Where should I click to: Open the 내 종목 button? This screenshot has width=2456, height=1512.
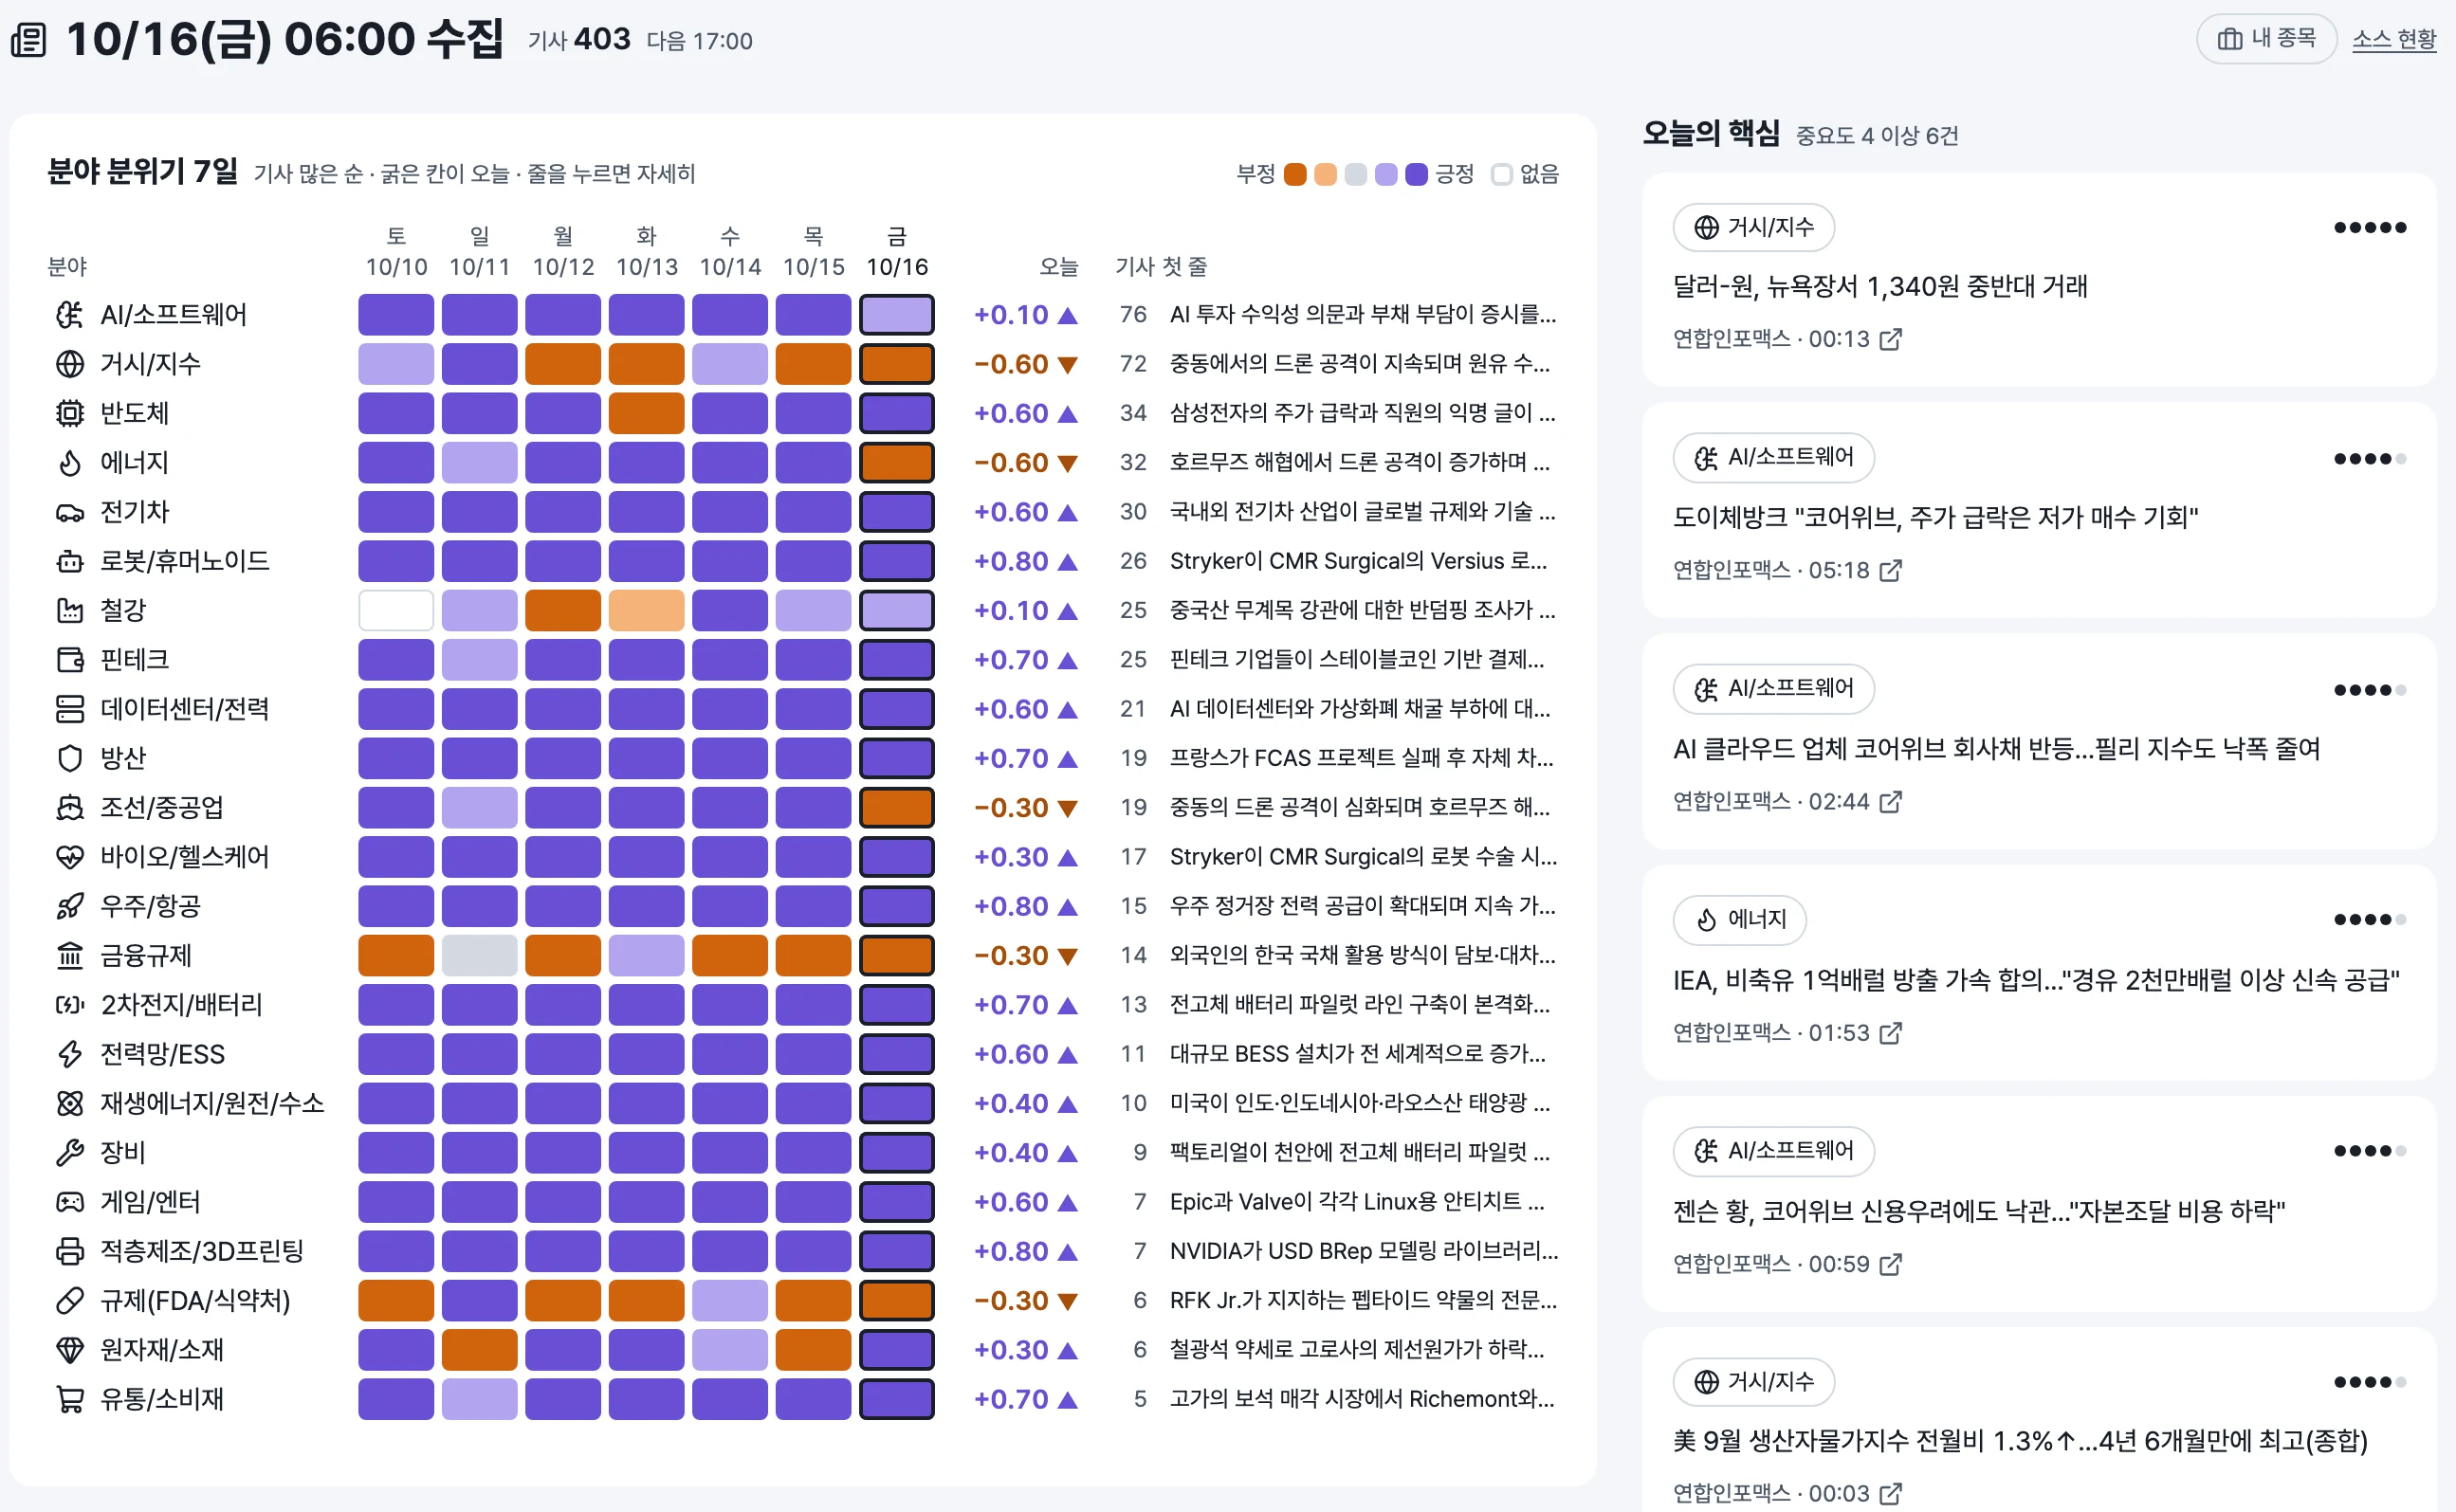[2265, 39]
